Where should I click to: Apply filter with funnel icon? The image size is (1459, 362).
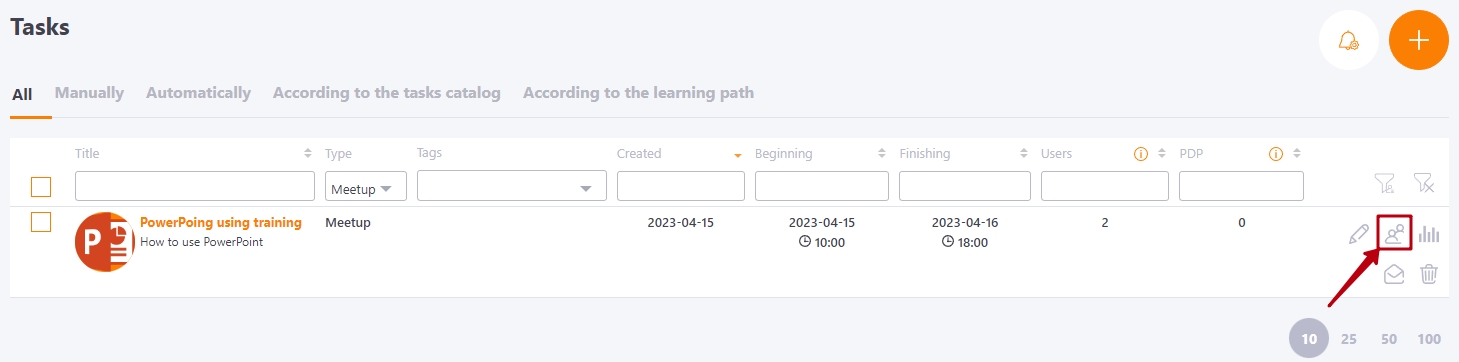[x=1384, y=183]
